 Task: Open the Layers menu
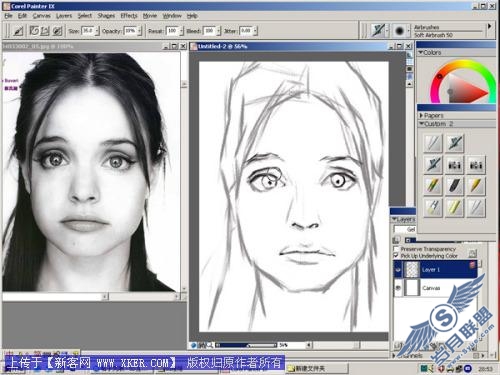pos(64,16)
